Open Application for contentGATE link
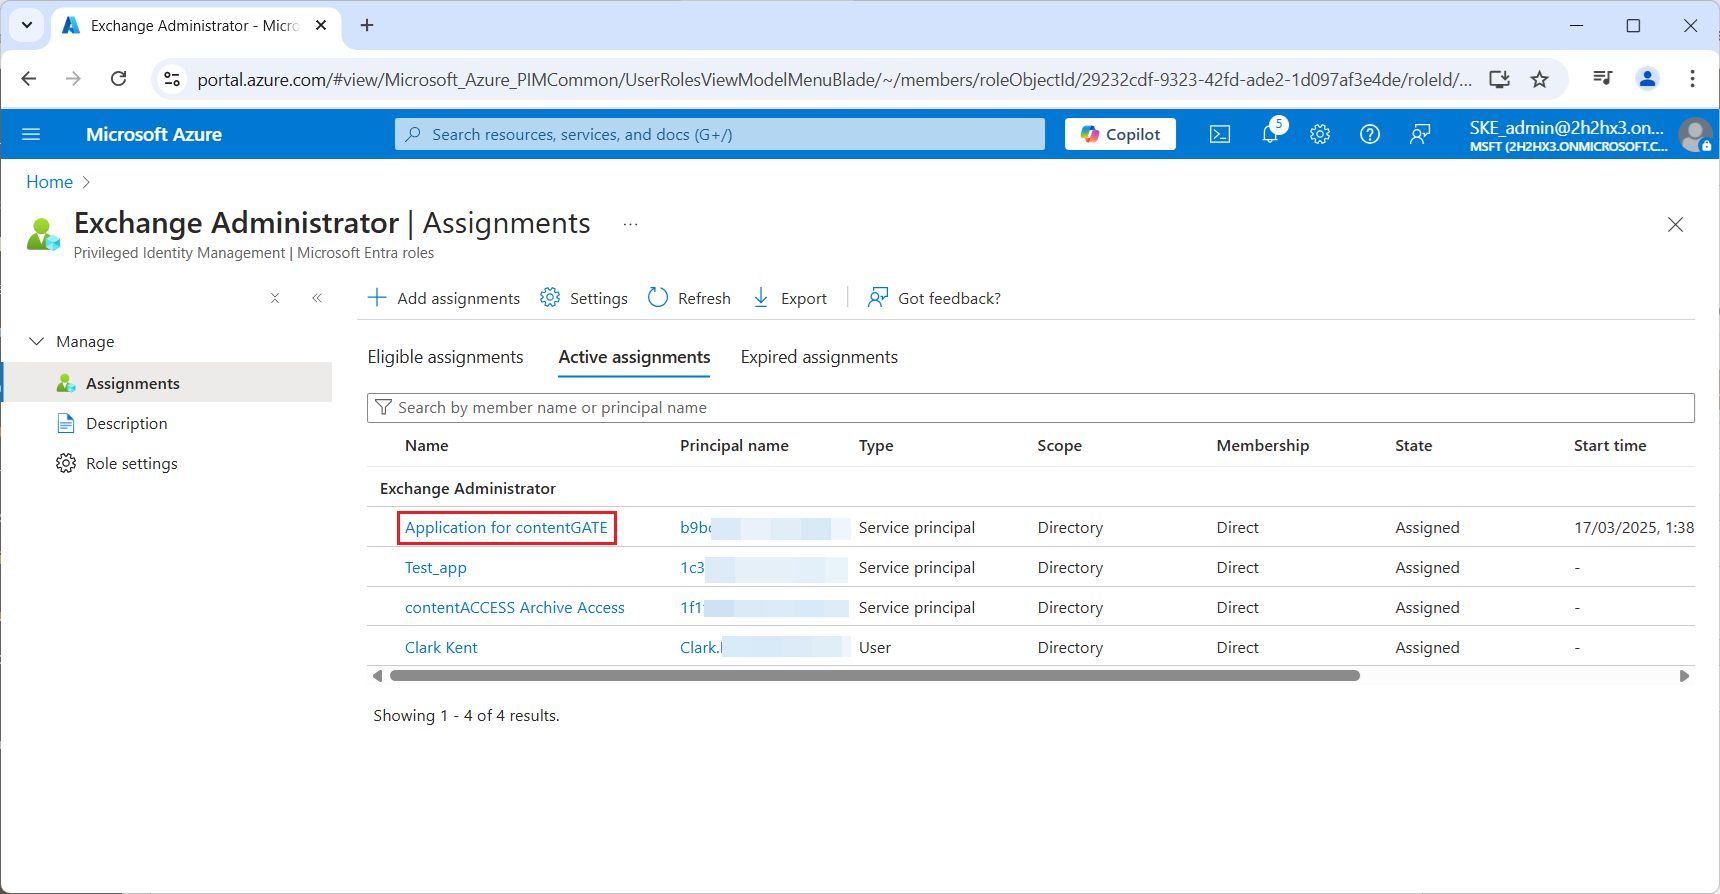This screenshot has width=1720, height=894. (x=506, y=528)
